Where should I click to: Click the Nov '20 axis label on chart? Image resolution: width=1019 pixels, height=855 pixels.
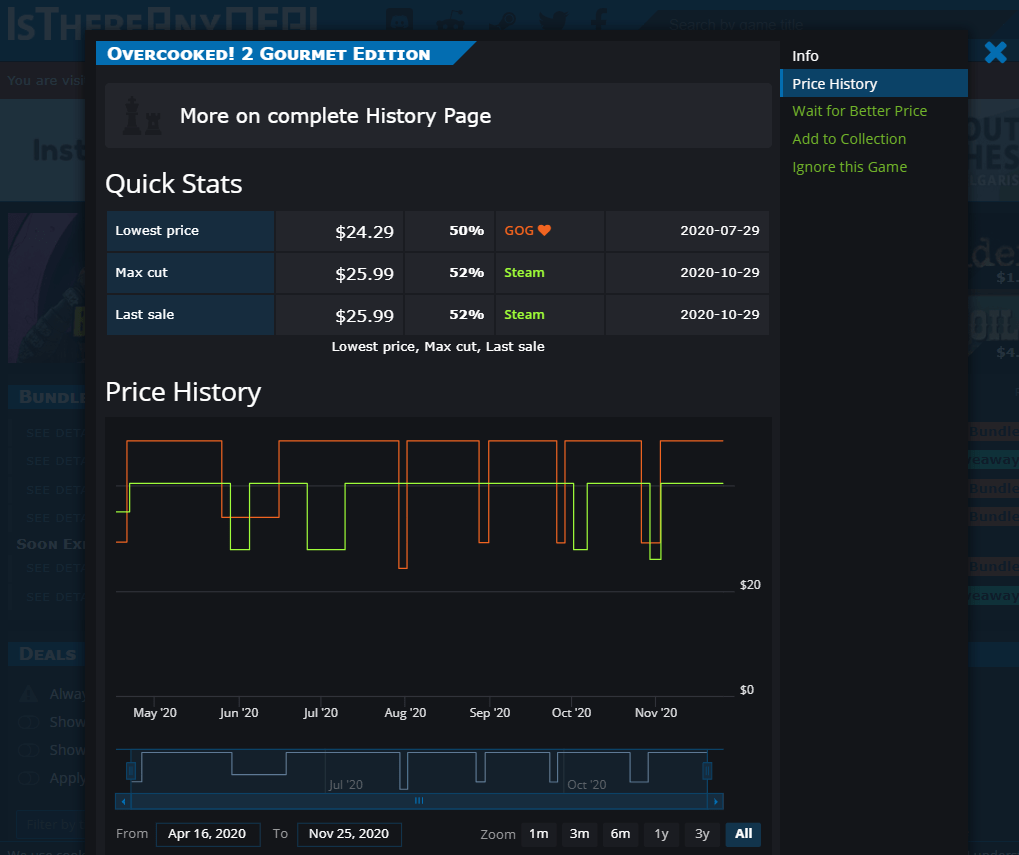point(656,713)
